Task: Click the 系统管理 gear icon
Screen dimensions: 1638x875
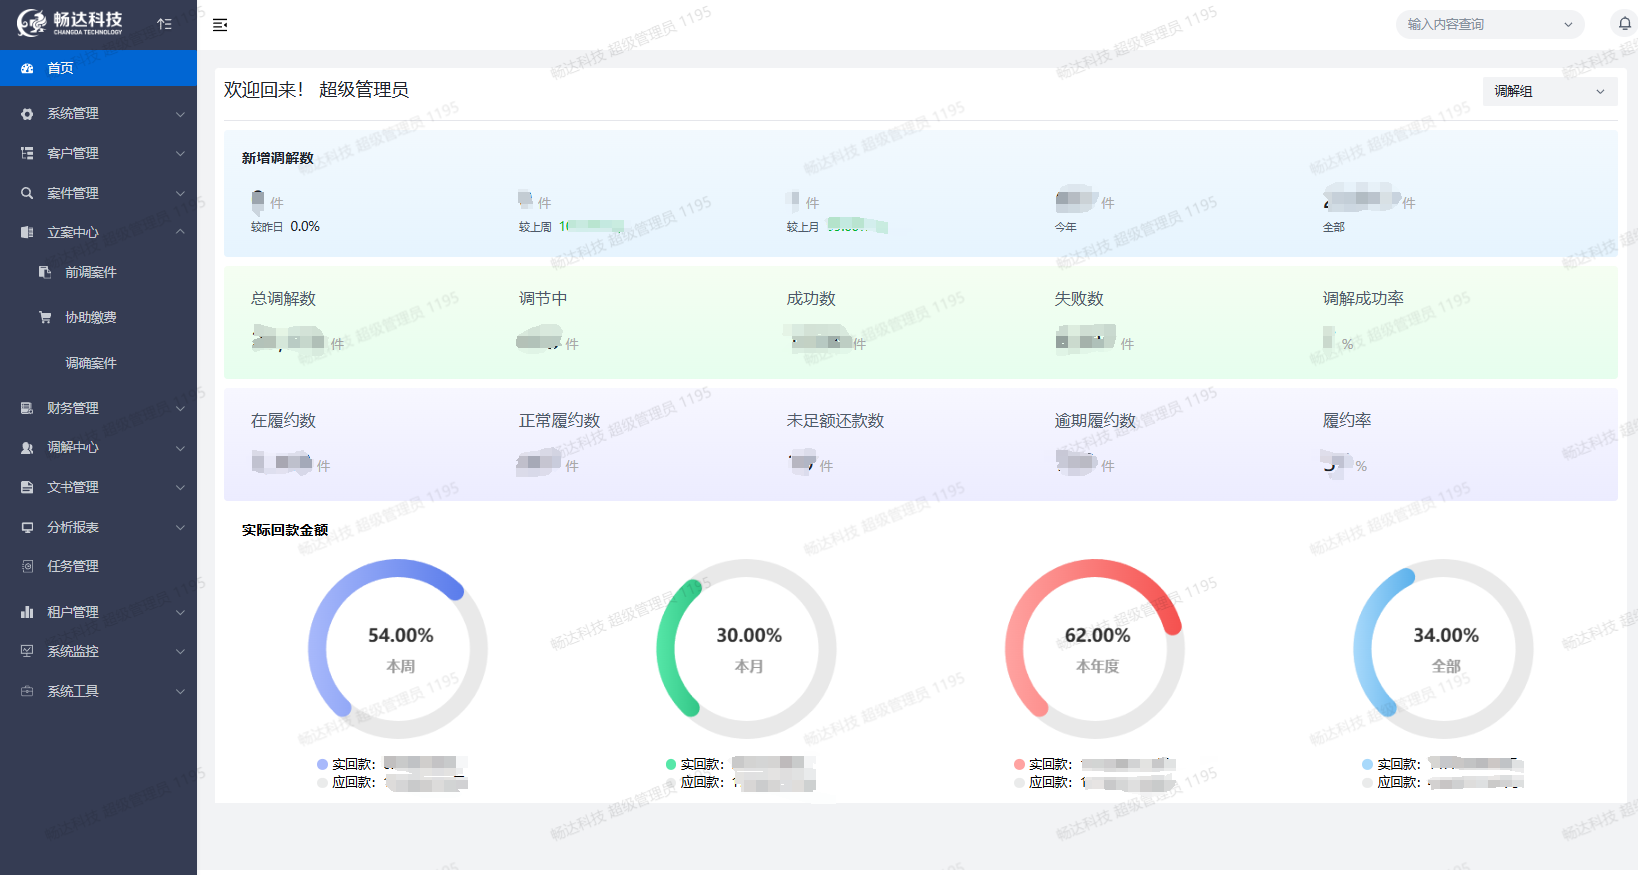Action: tap(27, 114)
